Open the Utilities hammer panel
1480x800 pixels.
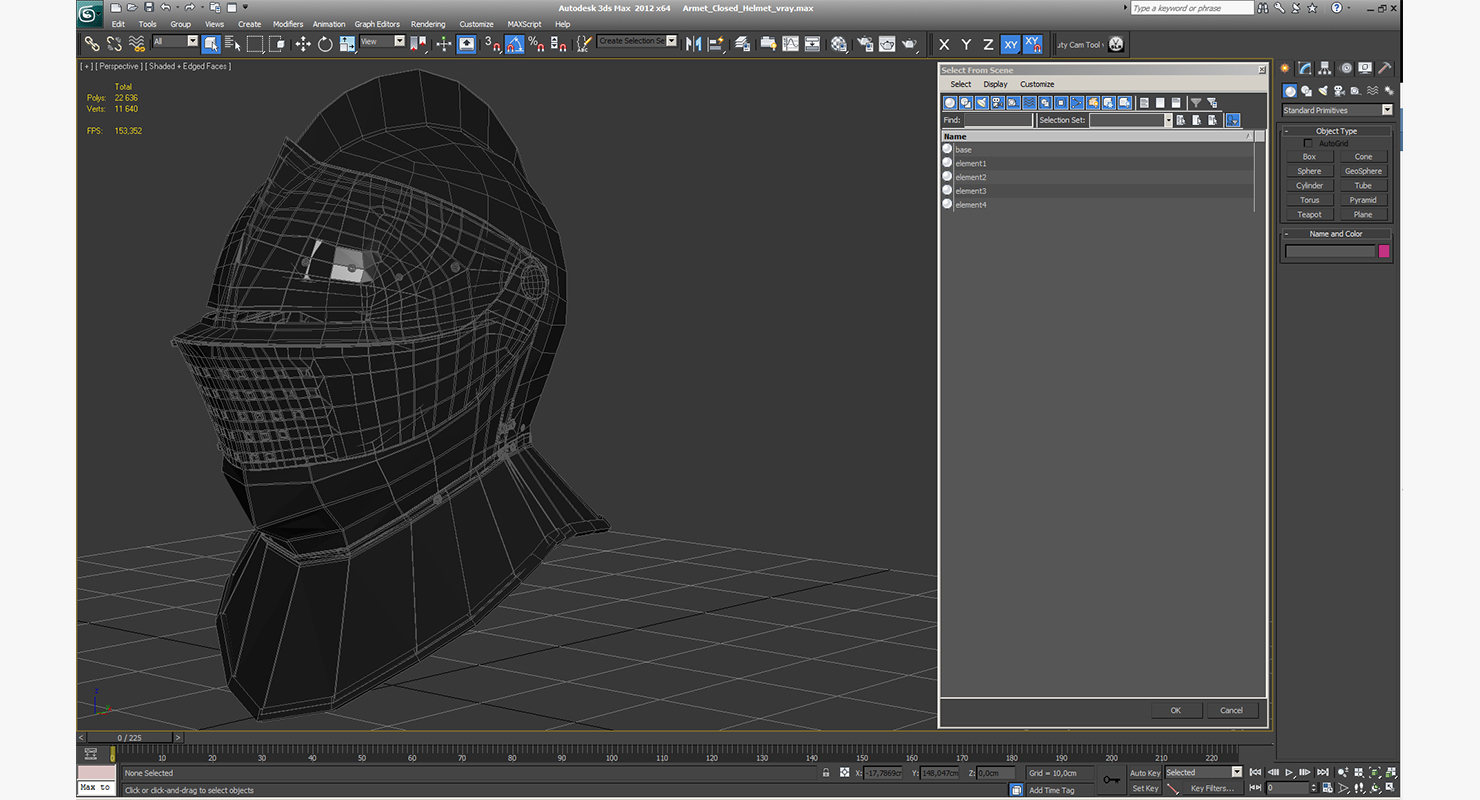click(1384, 68)
